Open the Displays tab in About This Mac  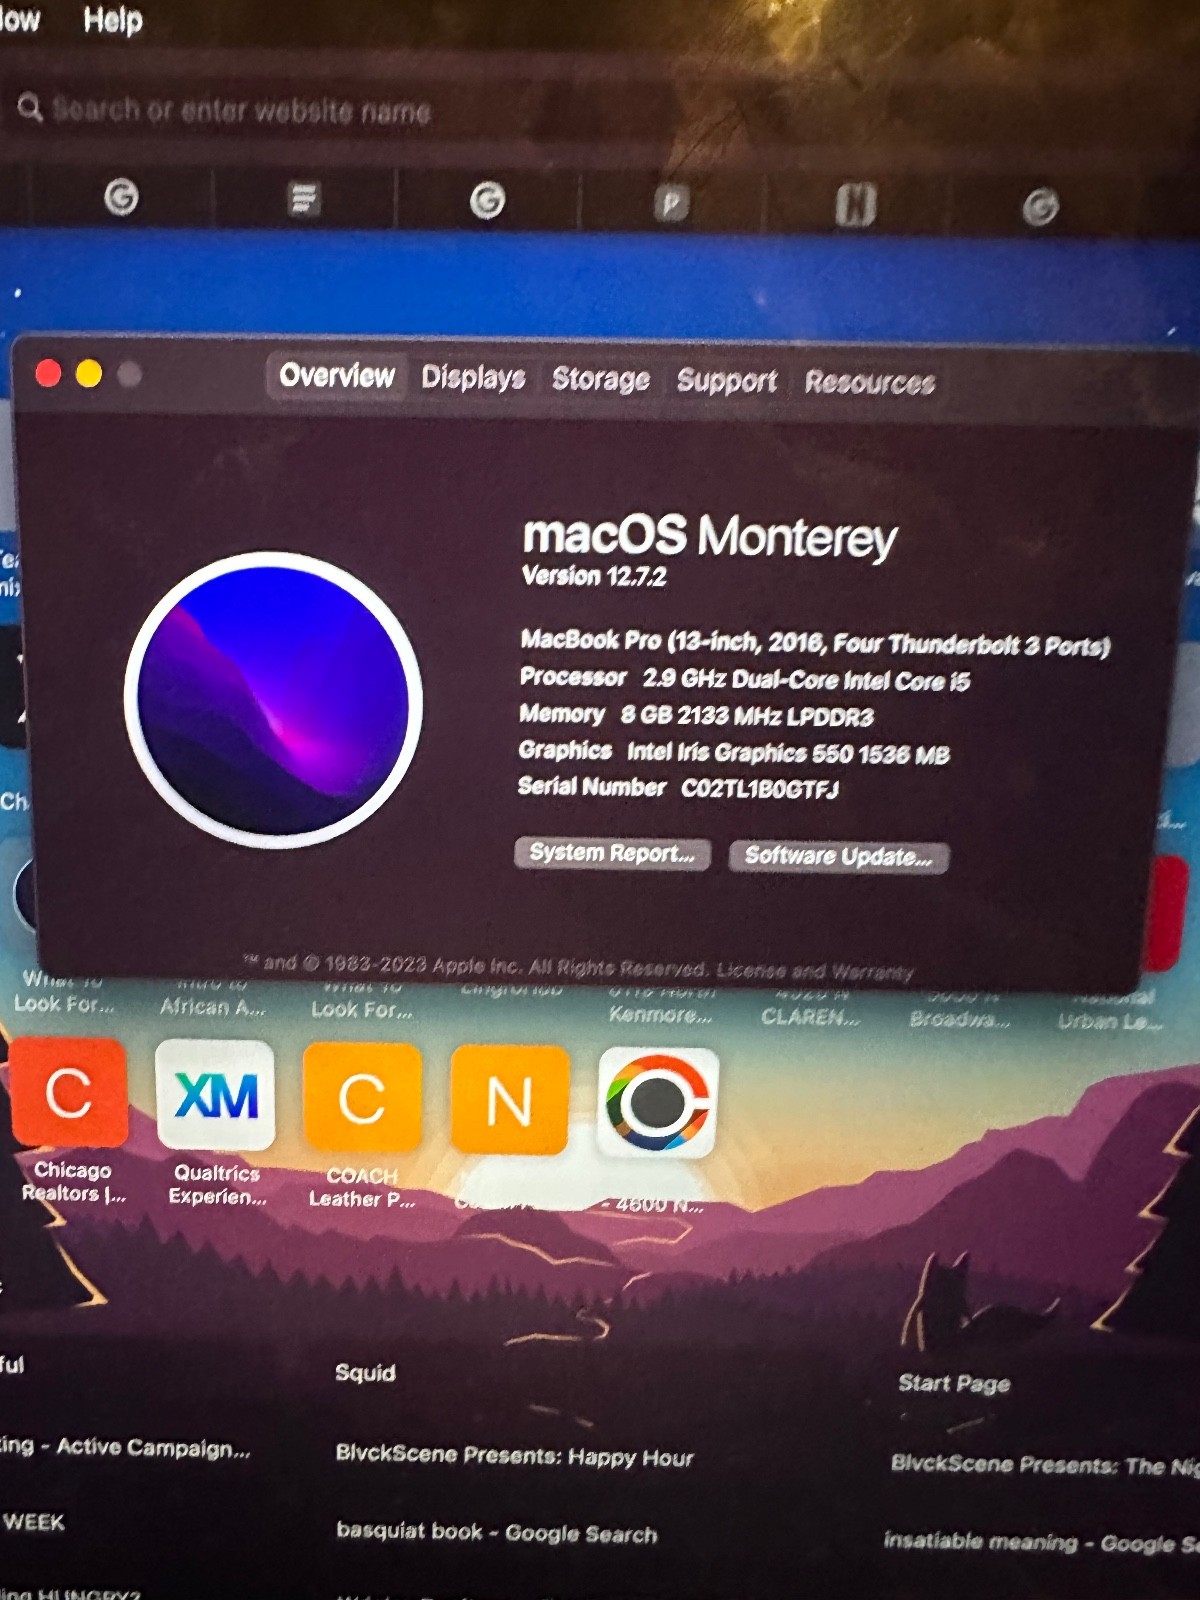pyautogui.click(x=473, y=377)
